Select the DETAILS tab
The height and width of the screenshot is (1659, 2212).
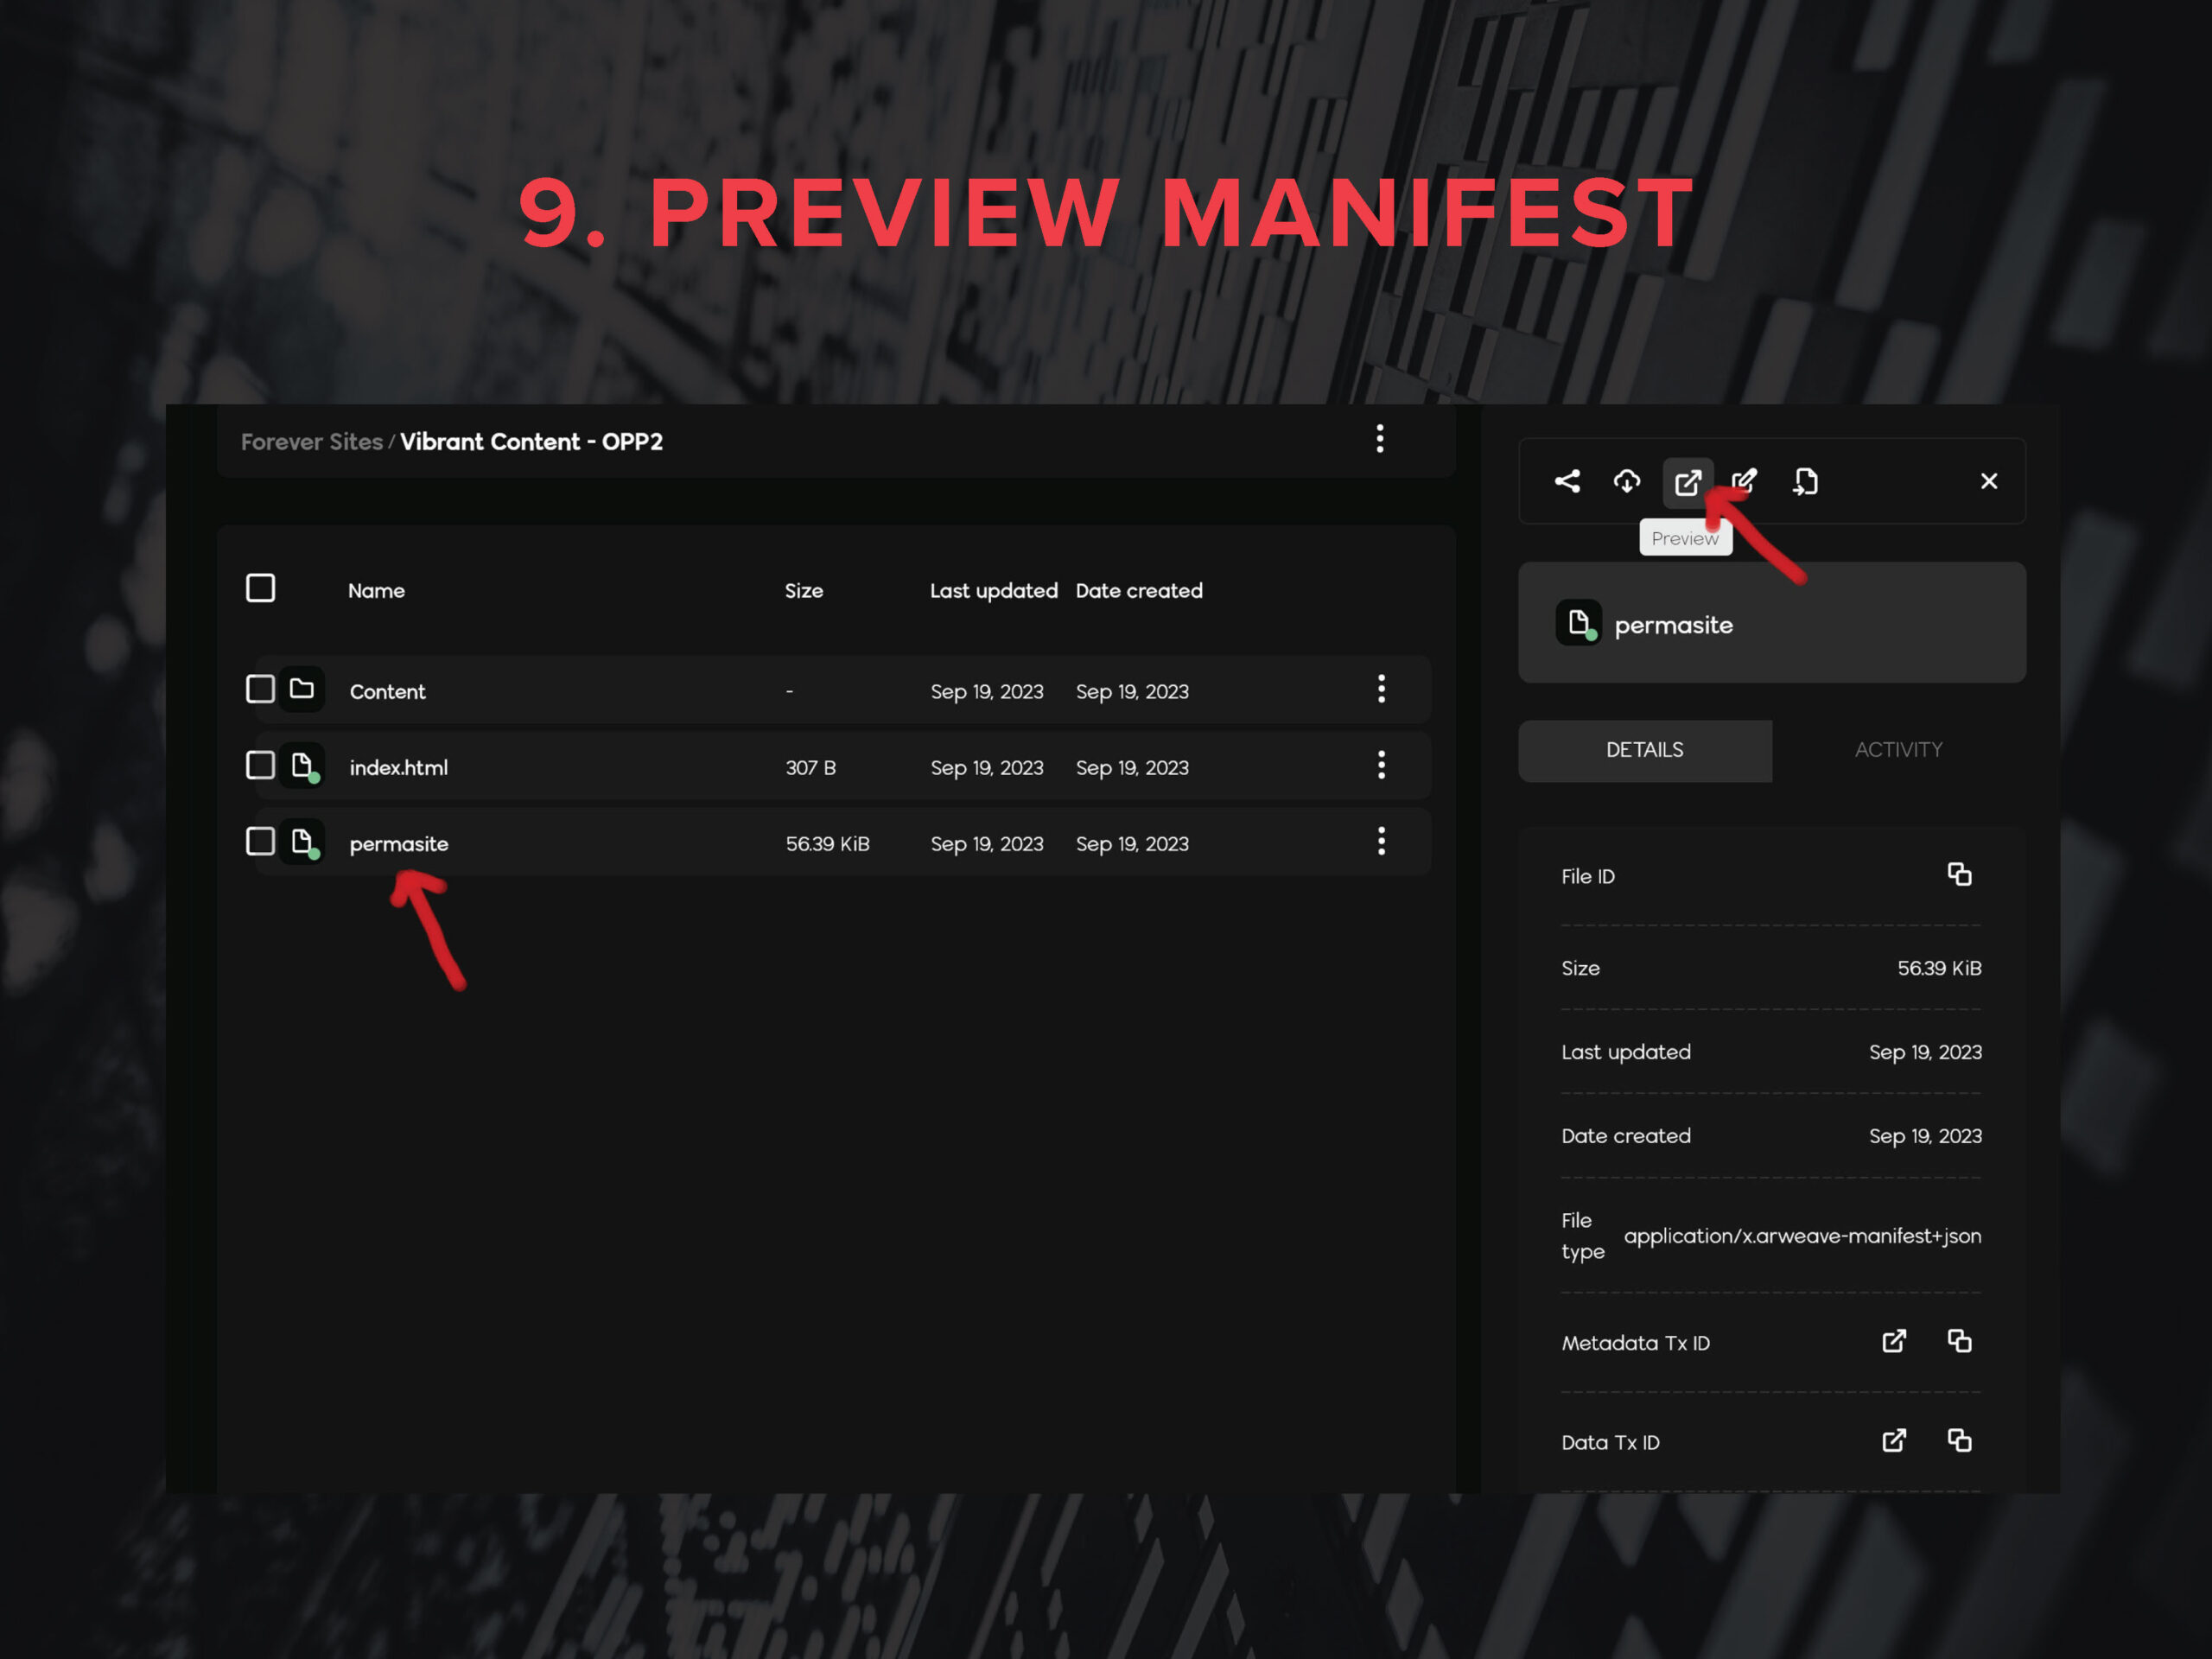pos(1644,750)
